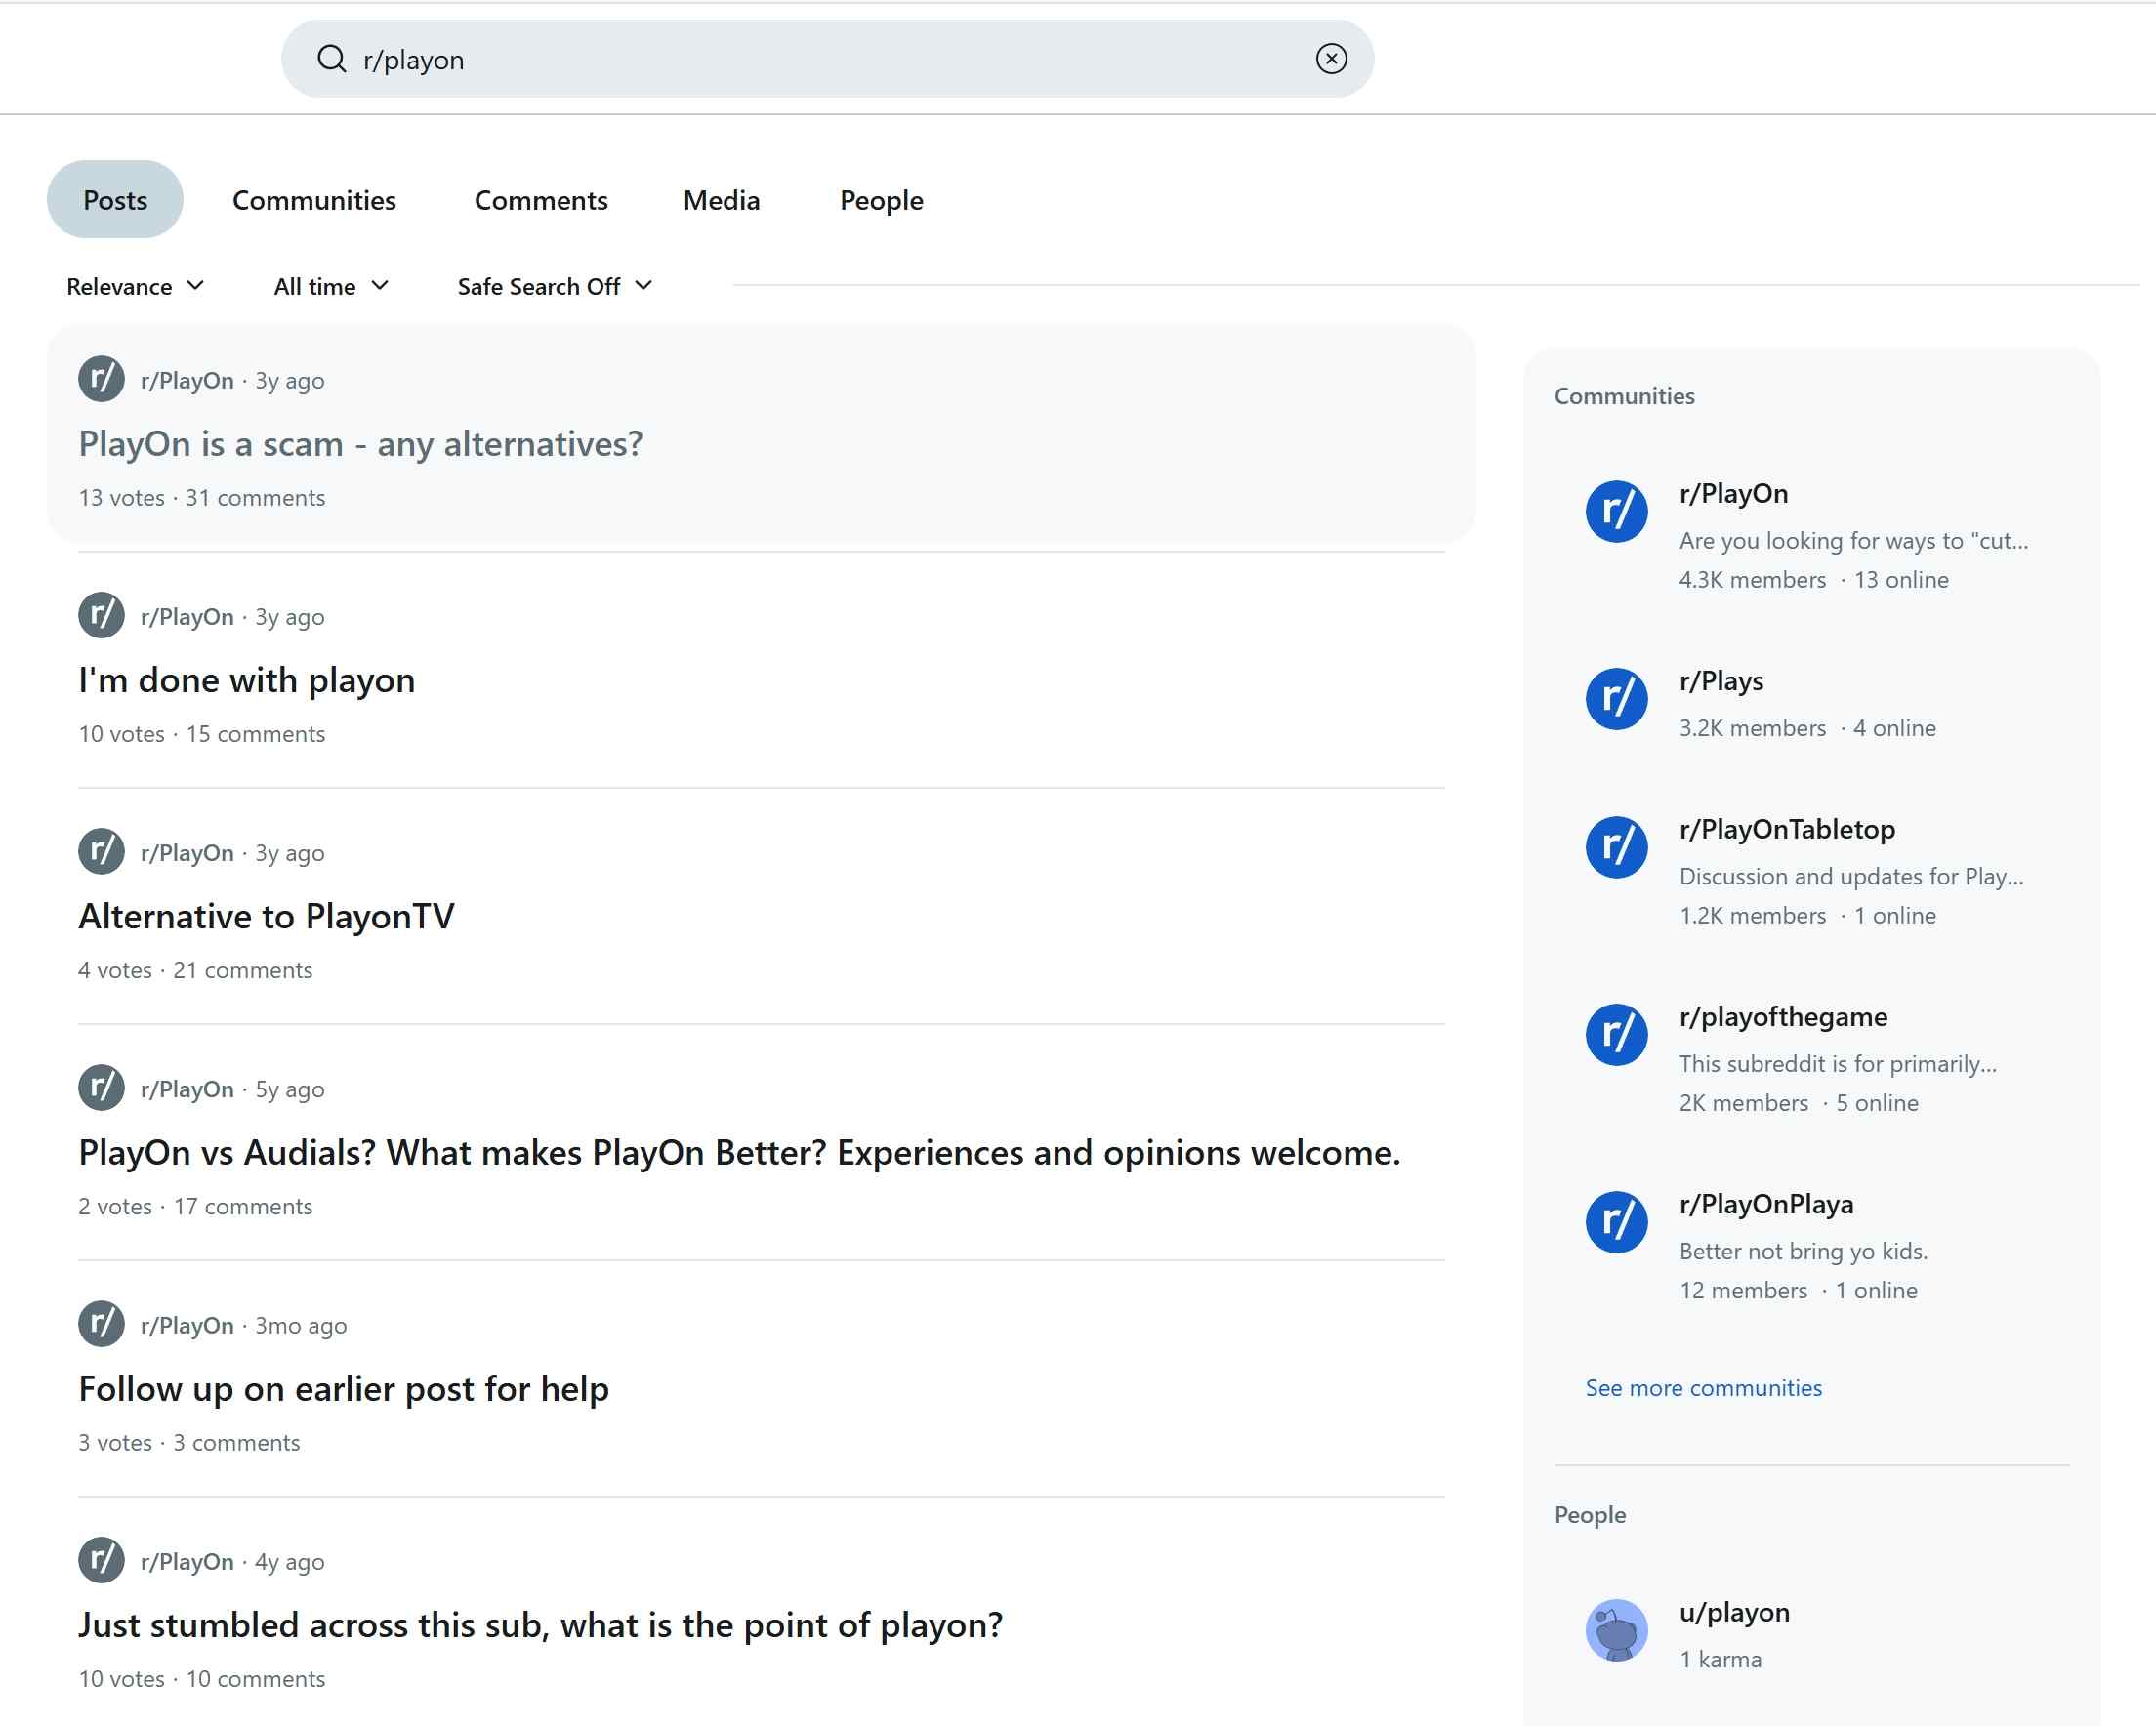Click in the search input with 'r/playon'

click(x=828, y=59)
